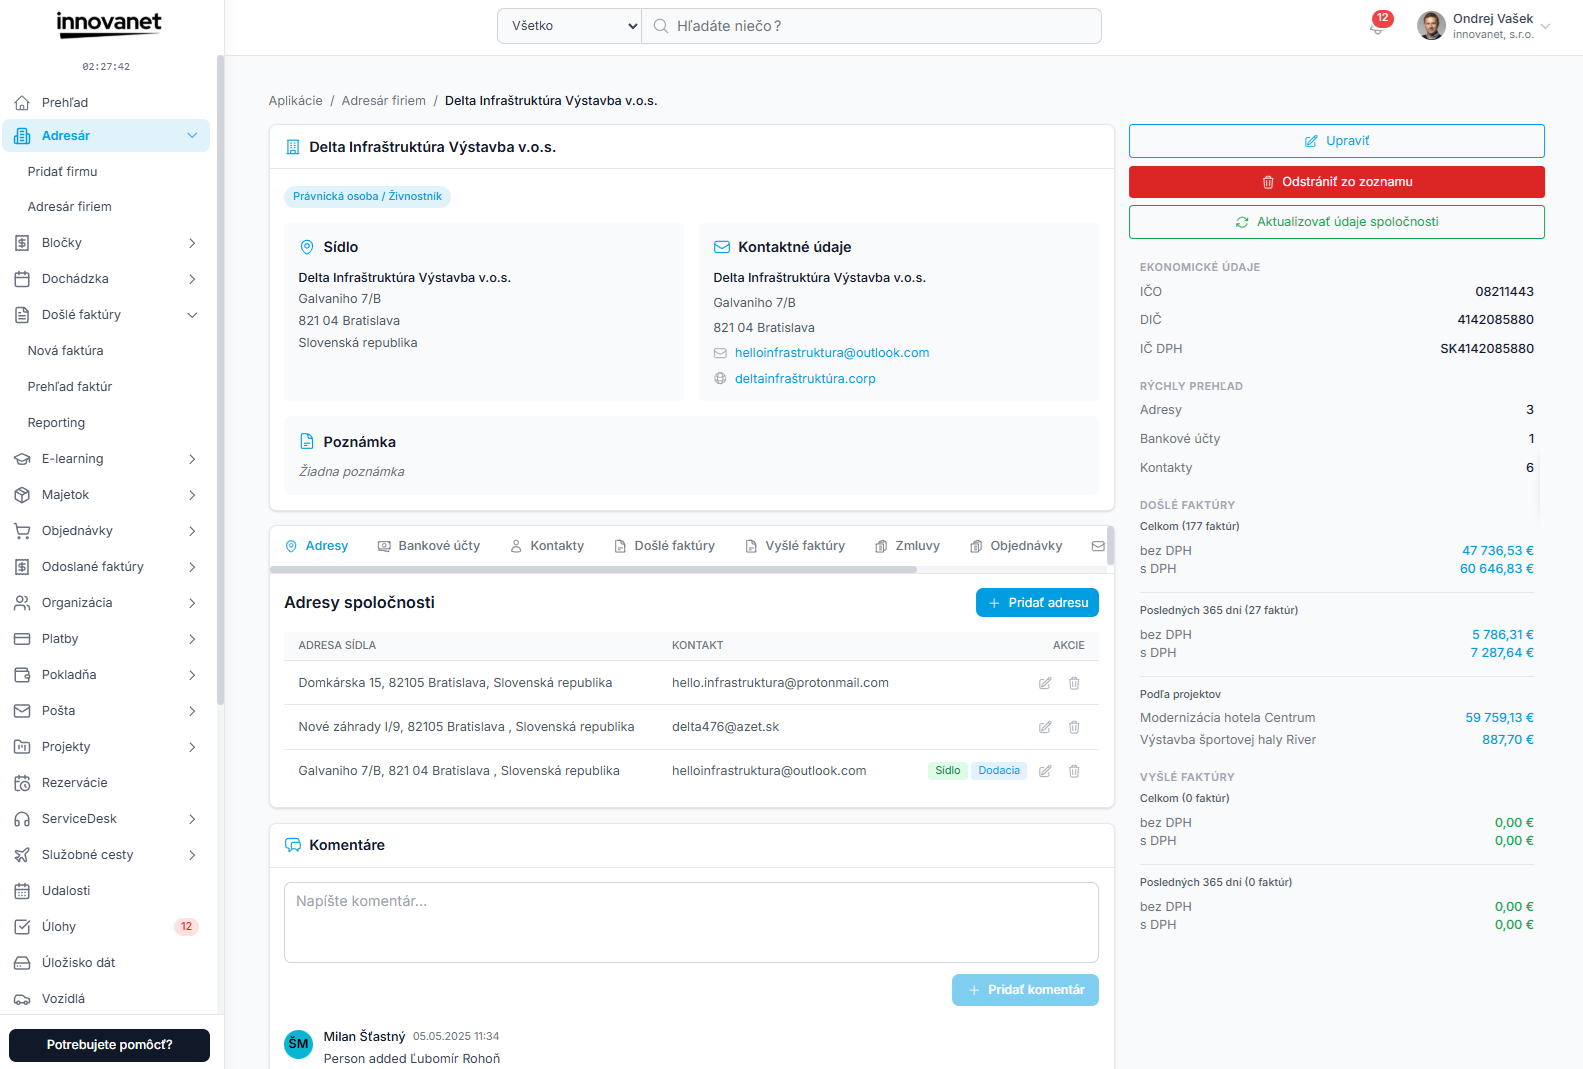The height and width of the screenshot is (1069, 1583).
Task: Delete the Domkárska 15 address row
Action: coord(1074,683)
